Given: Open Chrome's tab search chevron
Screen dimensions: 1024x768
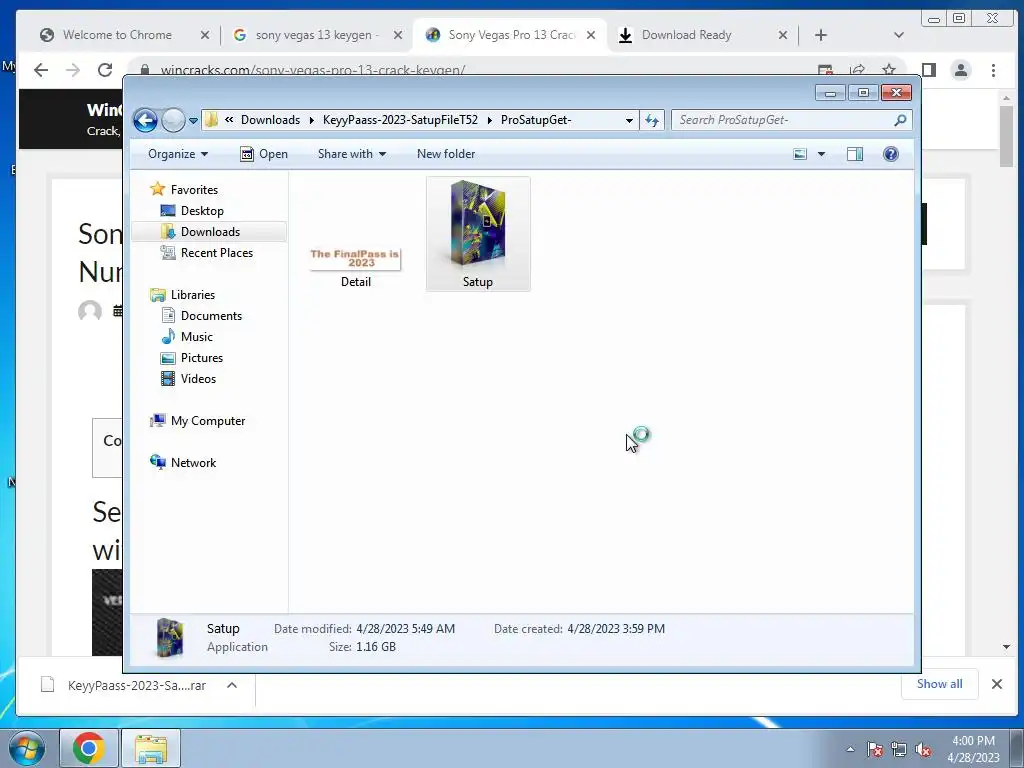Looking at the screenshot, I should point(899,35).
